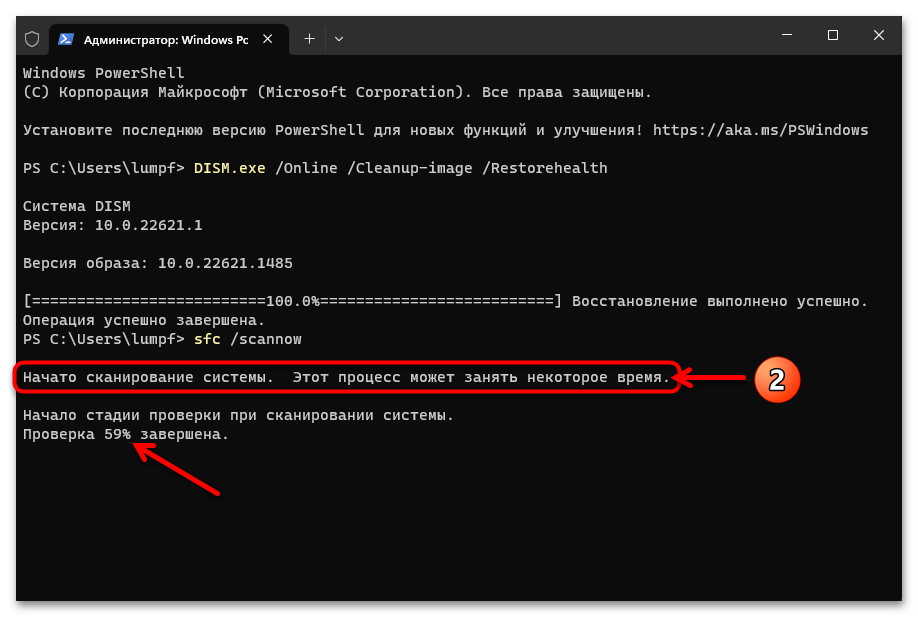The width and height of the screenshot is (918, 617).
Task: Click the 'sfc /scannow' command text
Action: pyautogui.click(x=248, y=340)
